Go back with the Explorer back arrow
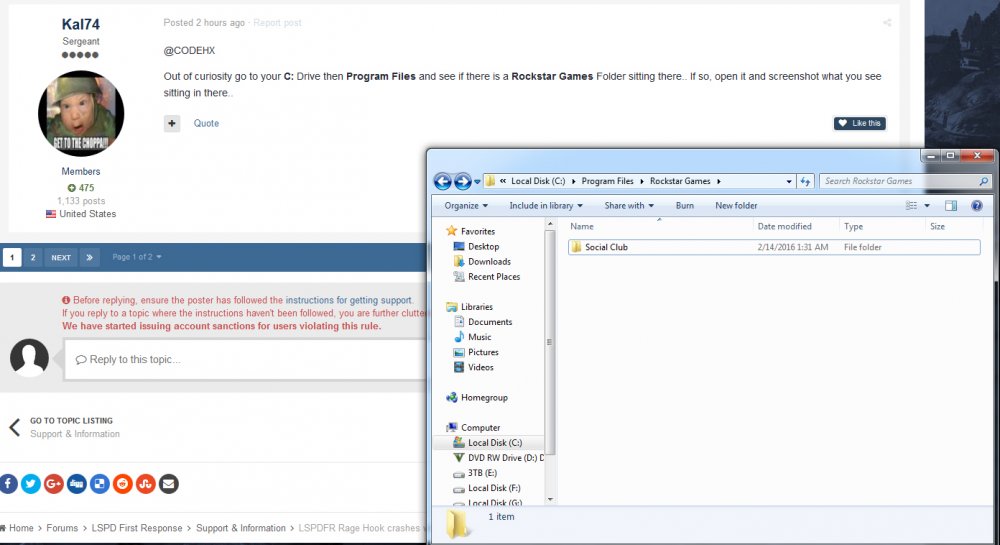Screen dimensions: 1000x545 [442, 181]
